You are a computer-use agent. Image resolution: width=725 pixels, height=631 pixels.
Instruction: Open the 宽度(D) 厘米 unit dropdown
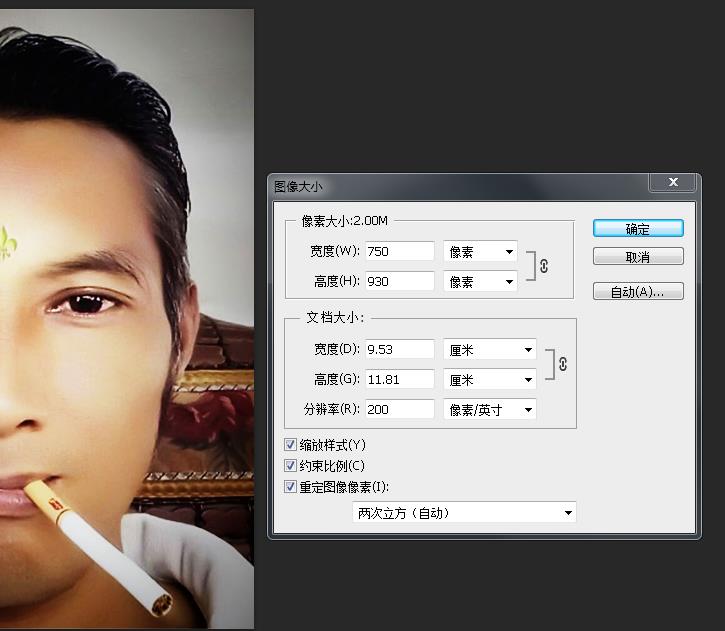tap(490, 349)
